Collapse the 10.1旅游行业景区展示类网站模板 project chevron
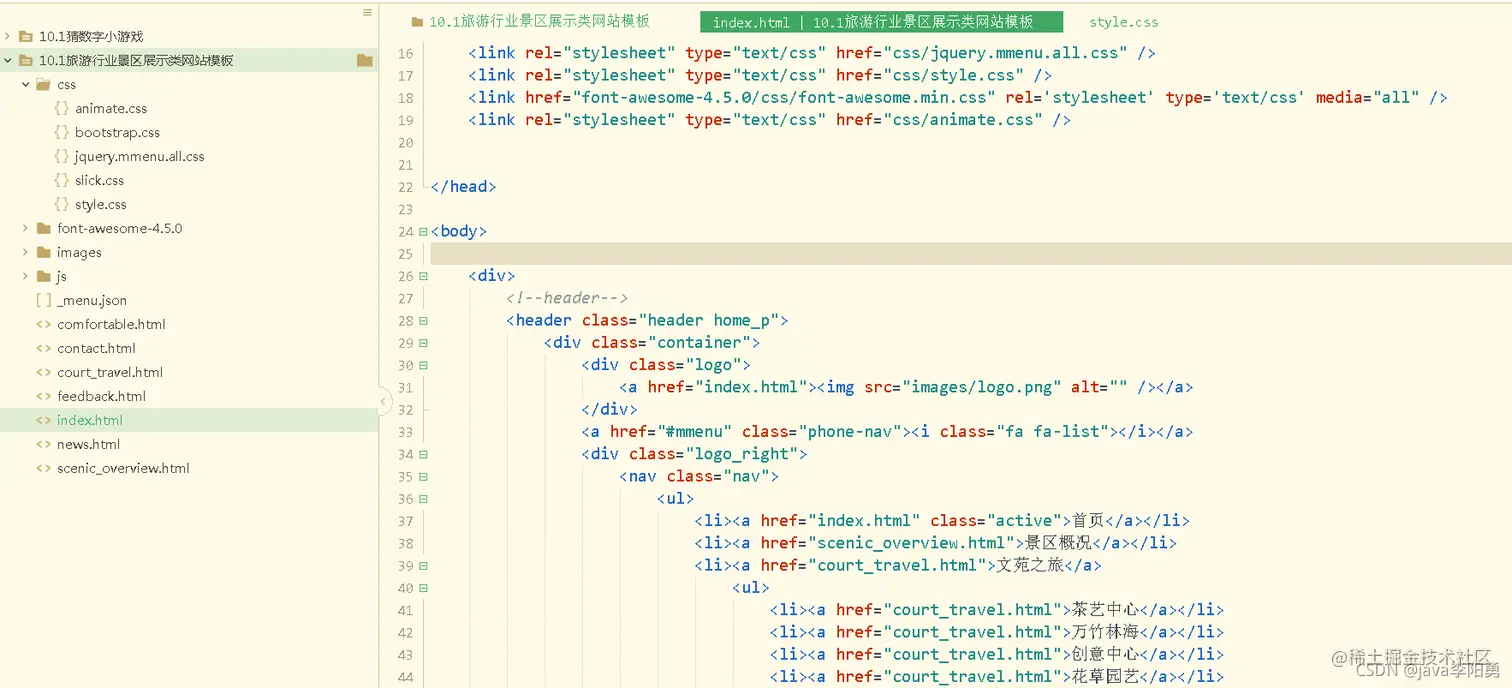This screenshot has width=1512, height=688. pos(8,60)
